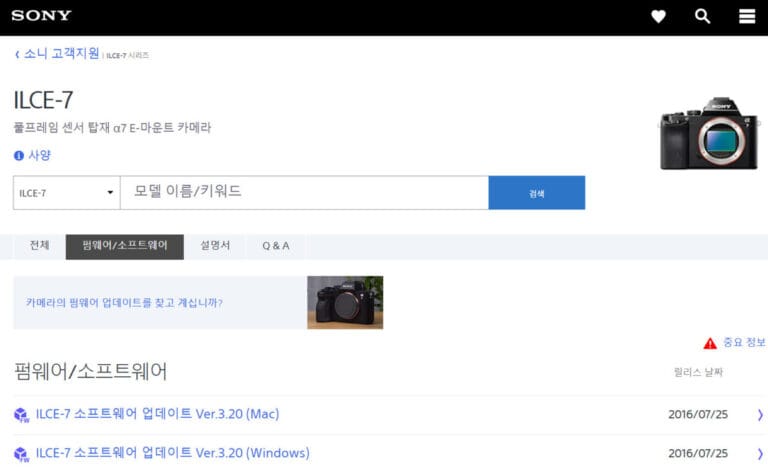The height and width of the screenshot is (471, 768).
Task: Click firmware icon for Ver.3.20 (Mac)
Action: pyautogui.click(x=22, y=415)
